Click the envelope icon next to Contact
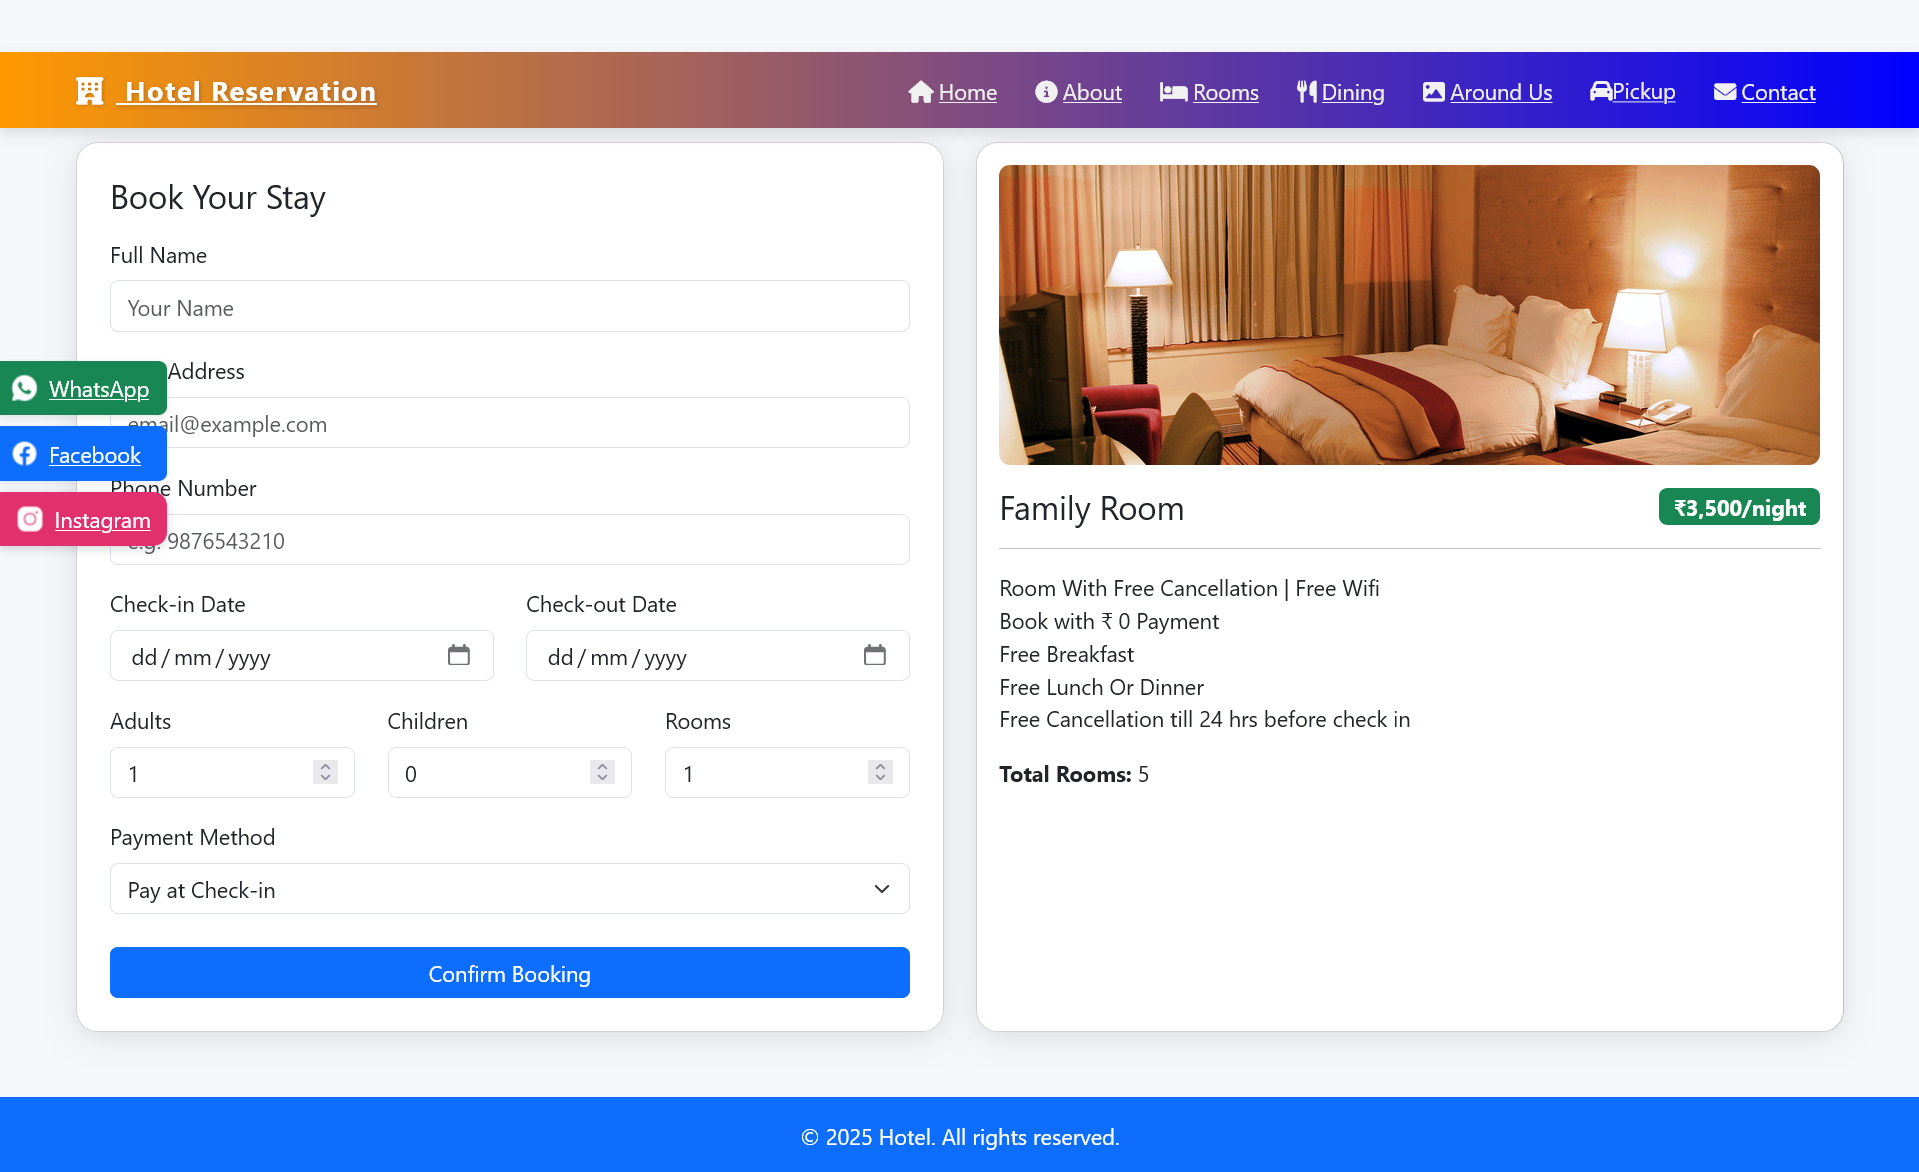 tap(1723, 91)
